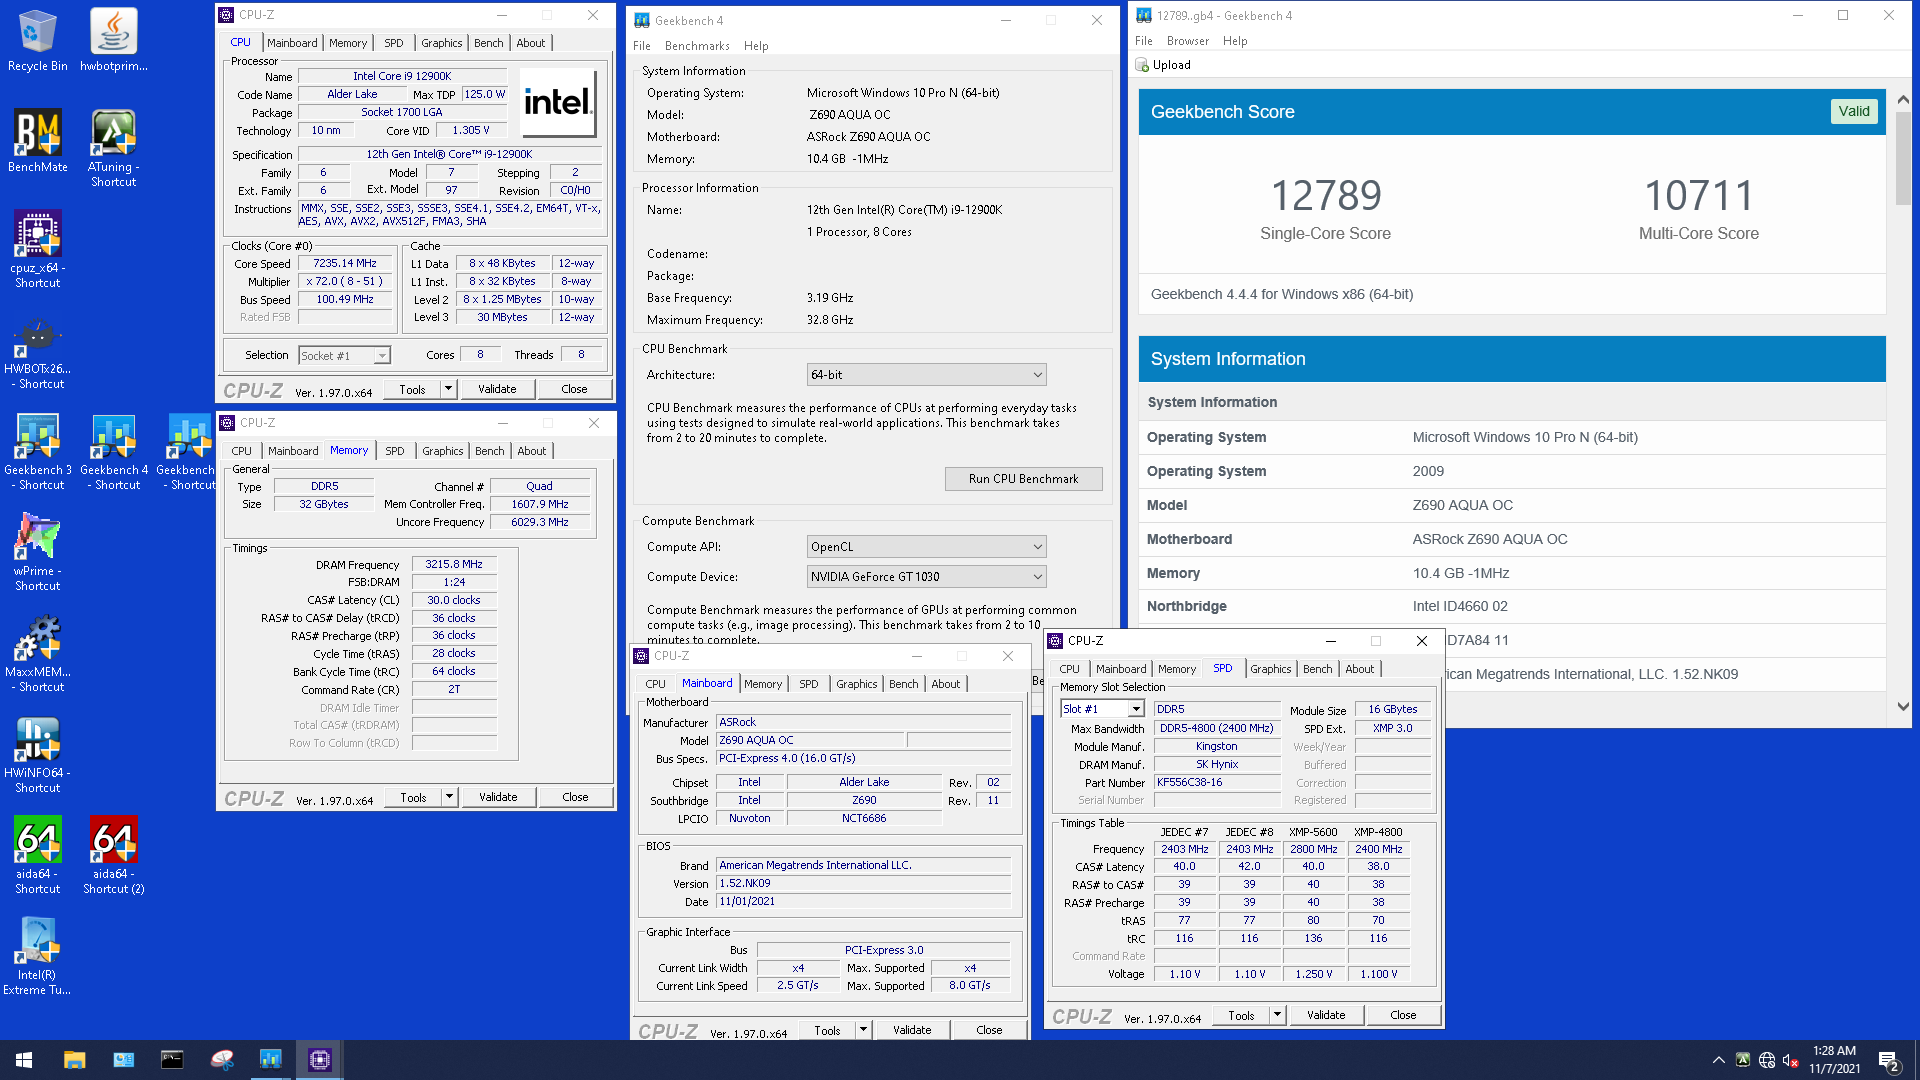Launch cpuz_x64 shortcut icon
The height and width of the screenshot is (1080, 1920).
click(x=37, y=249)
